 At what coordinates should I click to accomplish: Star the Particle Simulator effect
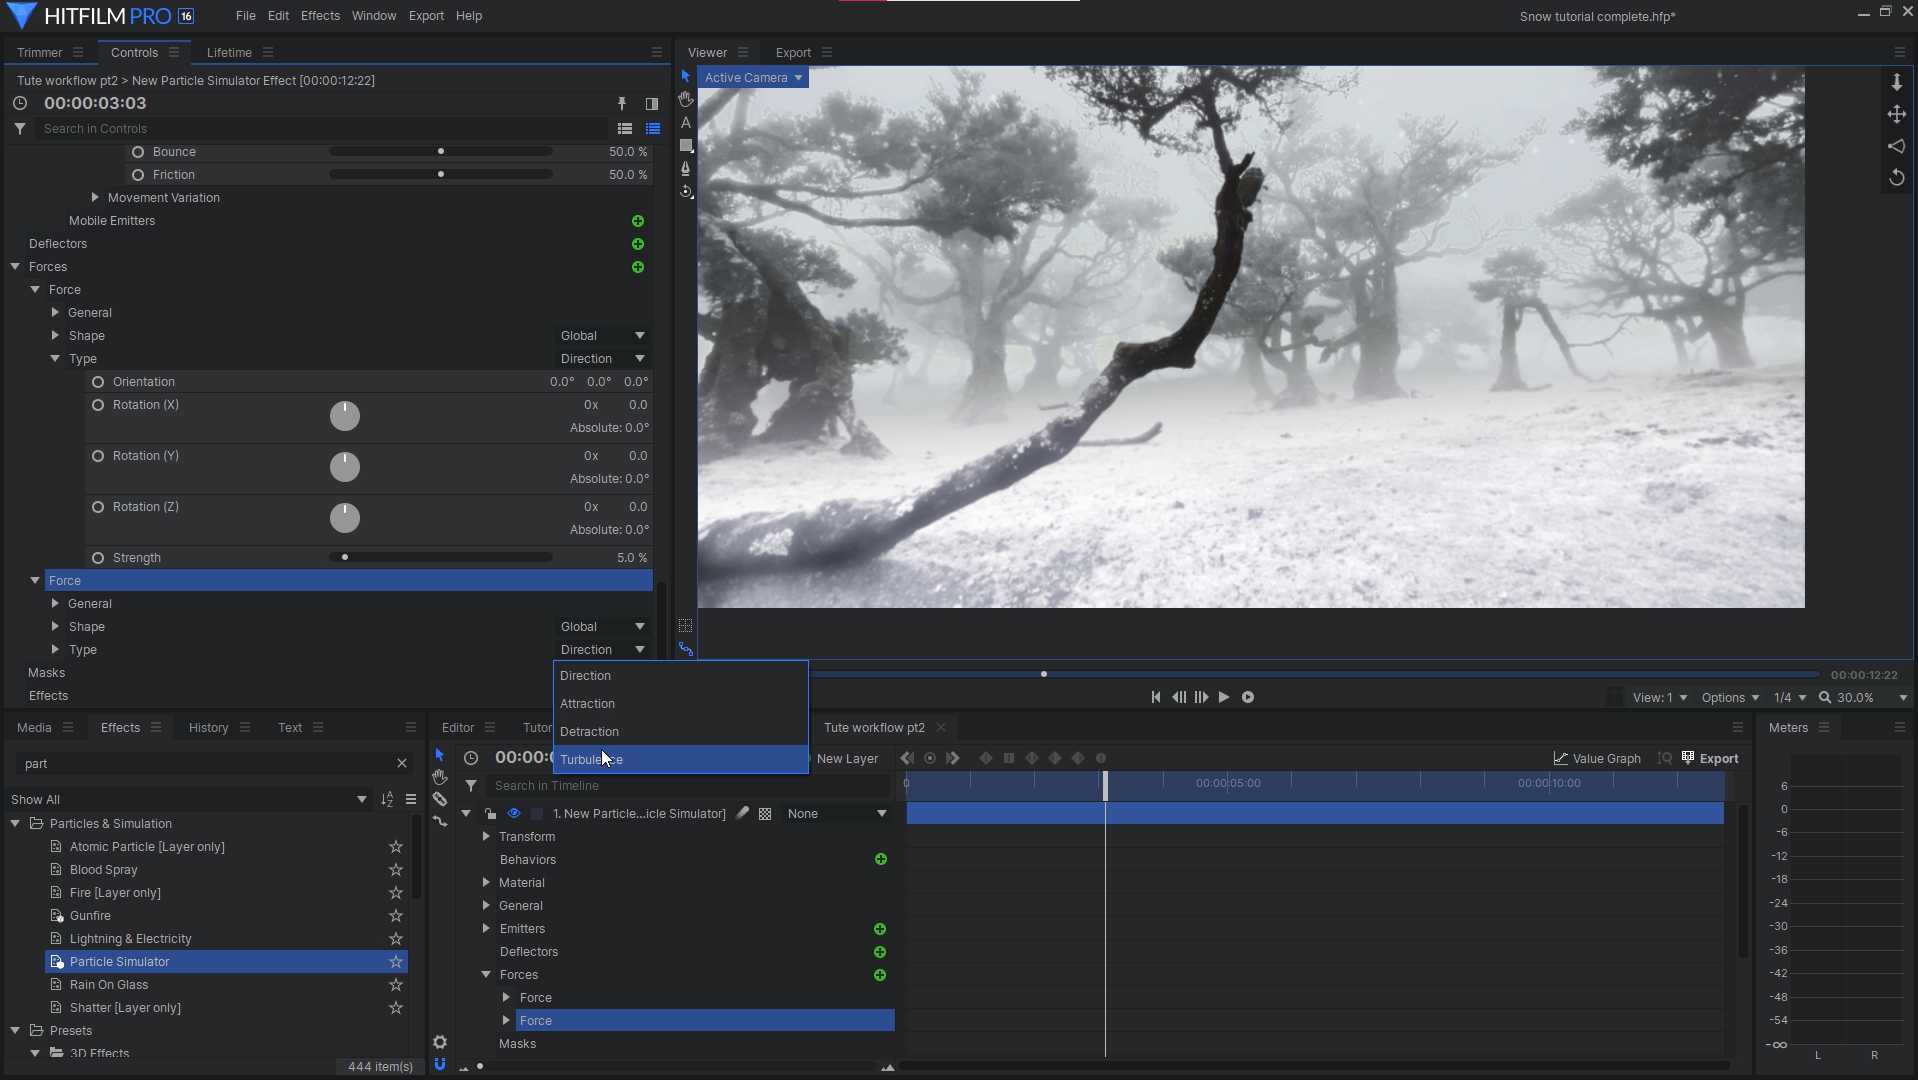396,962
